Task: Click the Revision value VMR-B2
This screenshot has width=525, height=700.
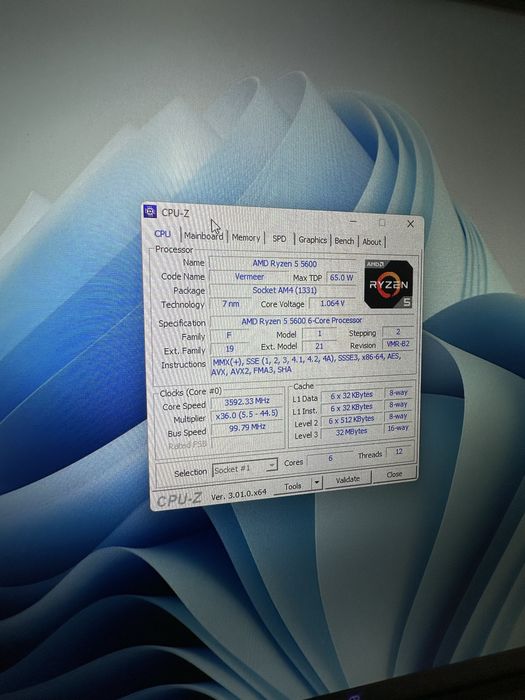Action: pyautogui.click(x=398, y=344)
